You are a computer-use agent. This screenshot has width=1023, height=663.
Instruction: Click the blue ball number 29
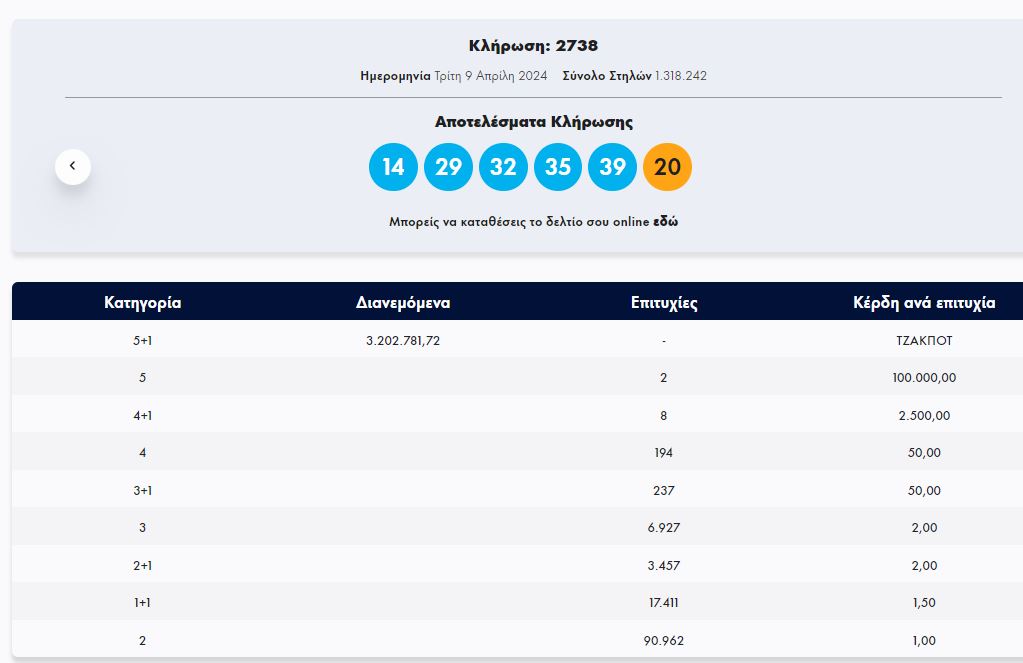point(448,167)
